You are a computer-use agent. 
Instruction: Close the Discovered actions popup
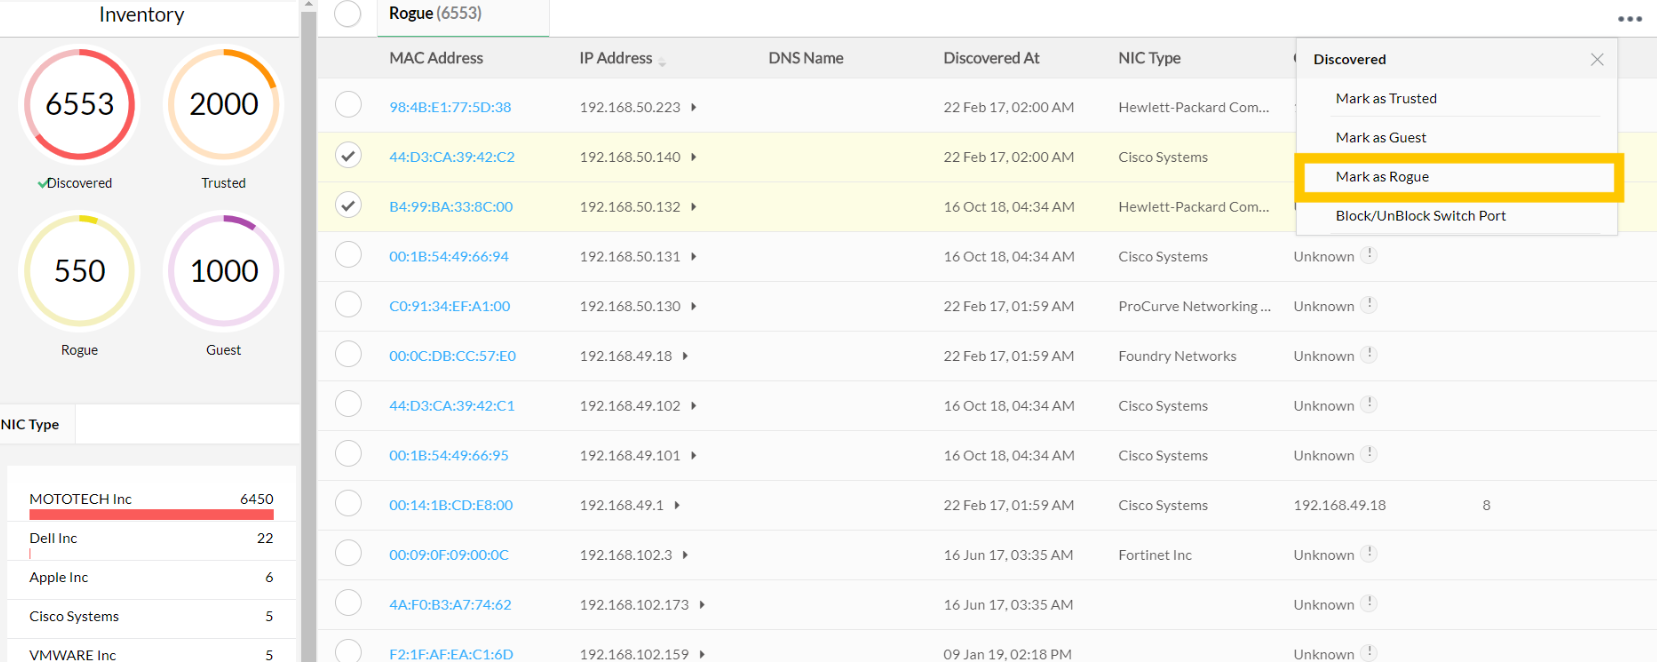pyautogui.click(x=1597, y=60)
